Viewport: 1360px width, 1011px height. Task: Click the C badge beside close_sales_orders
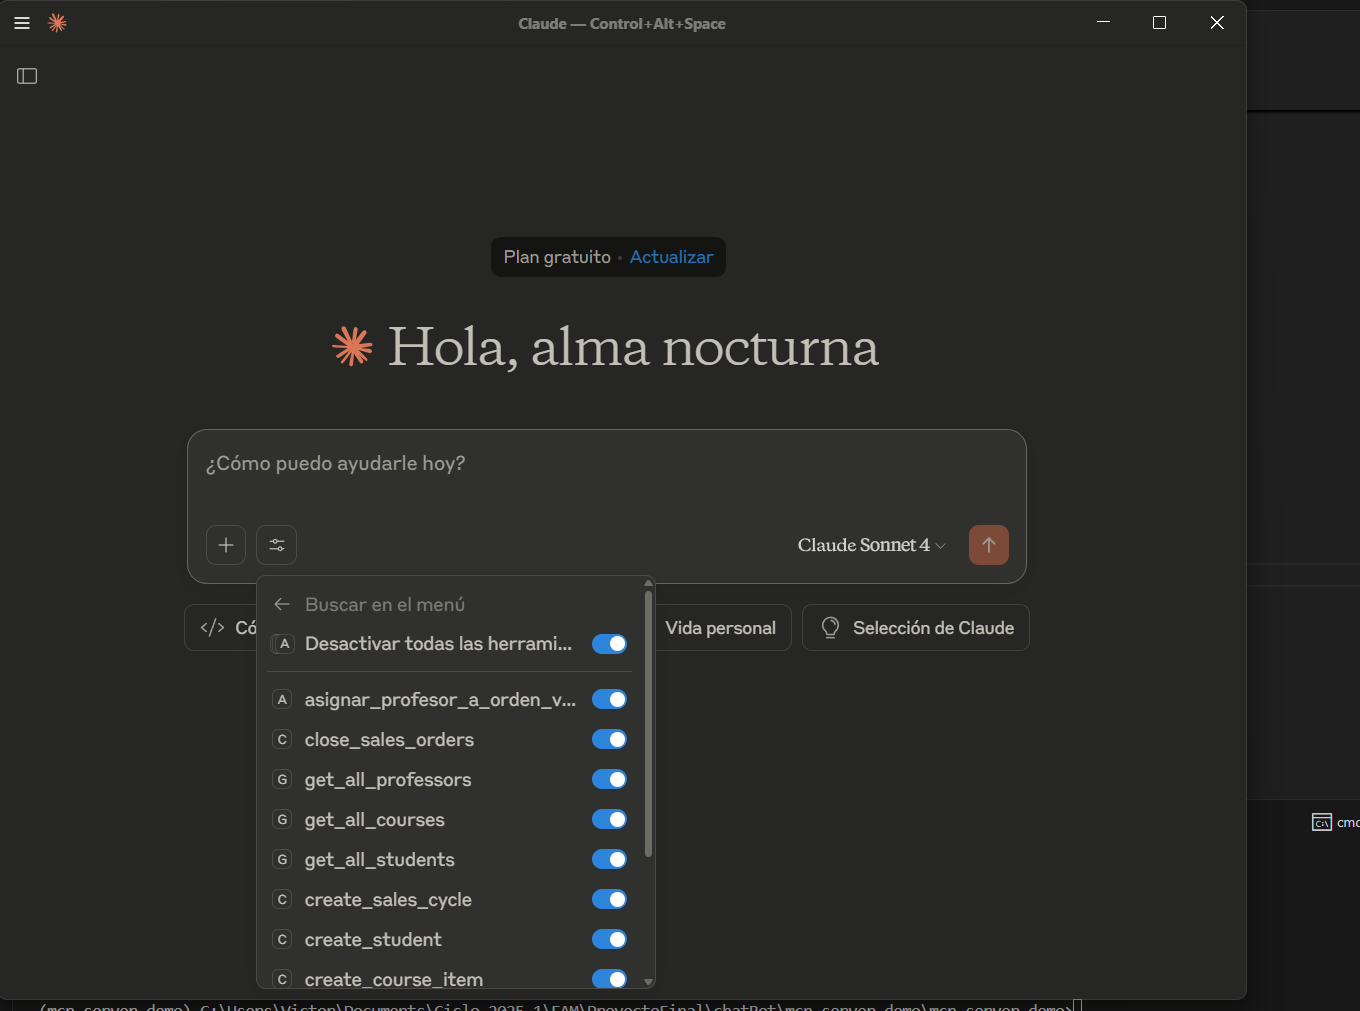click(282, 740)
